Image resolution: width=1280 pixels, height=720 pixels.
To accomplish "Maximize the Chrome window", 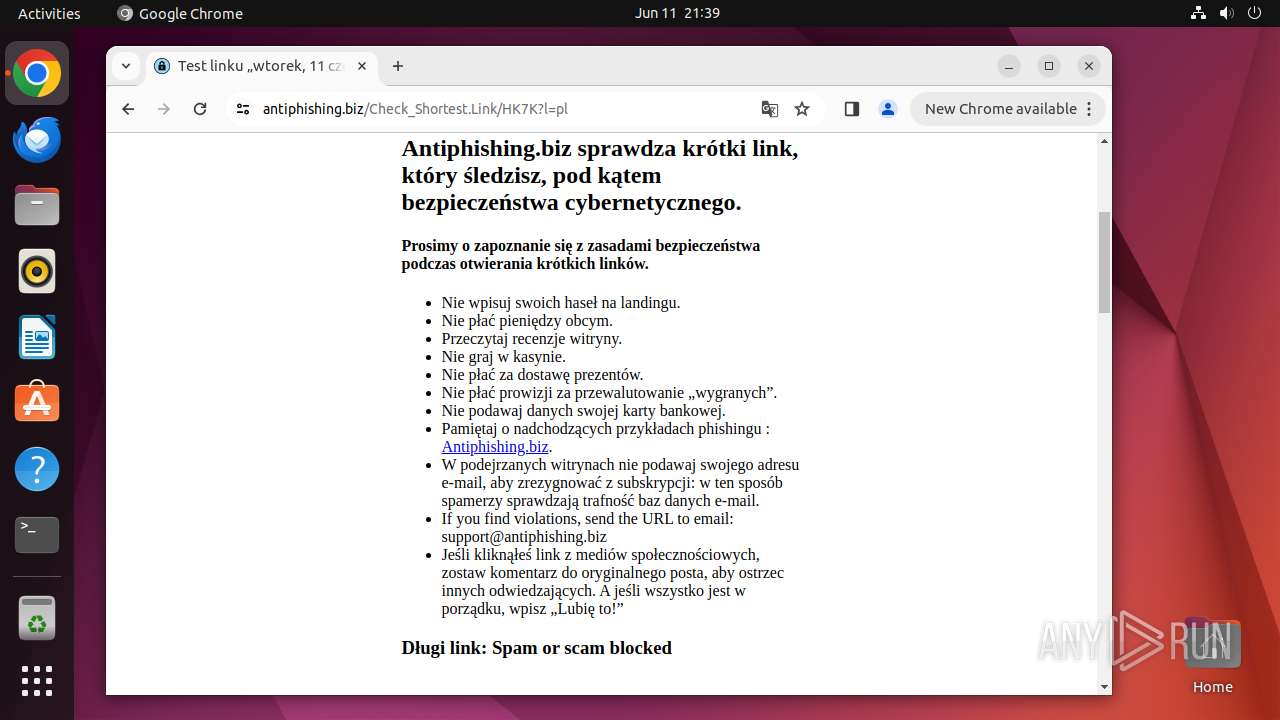I will pos(1049,66).
